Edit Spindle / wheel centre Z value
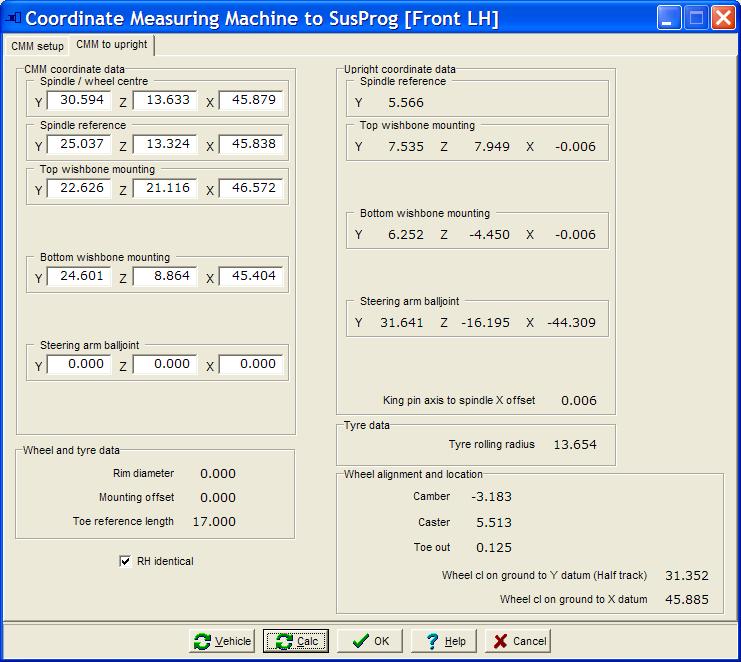741x662 pixels. [164, 101]
